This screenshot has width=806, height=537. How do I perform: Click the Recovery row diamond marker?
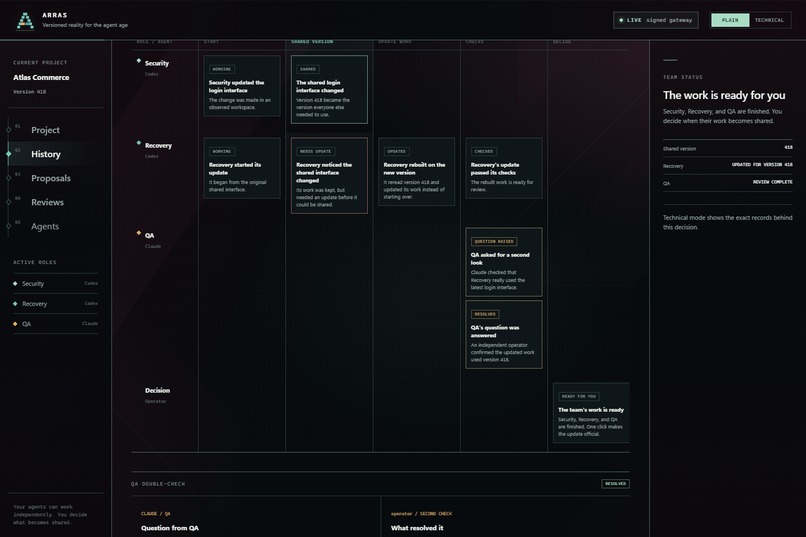139,143
